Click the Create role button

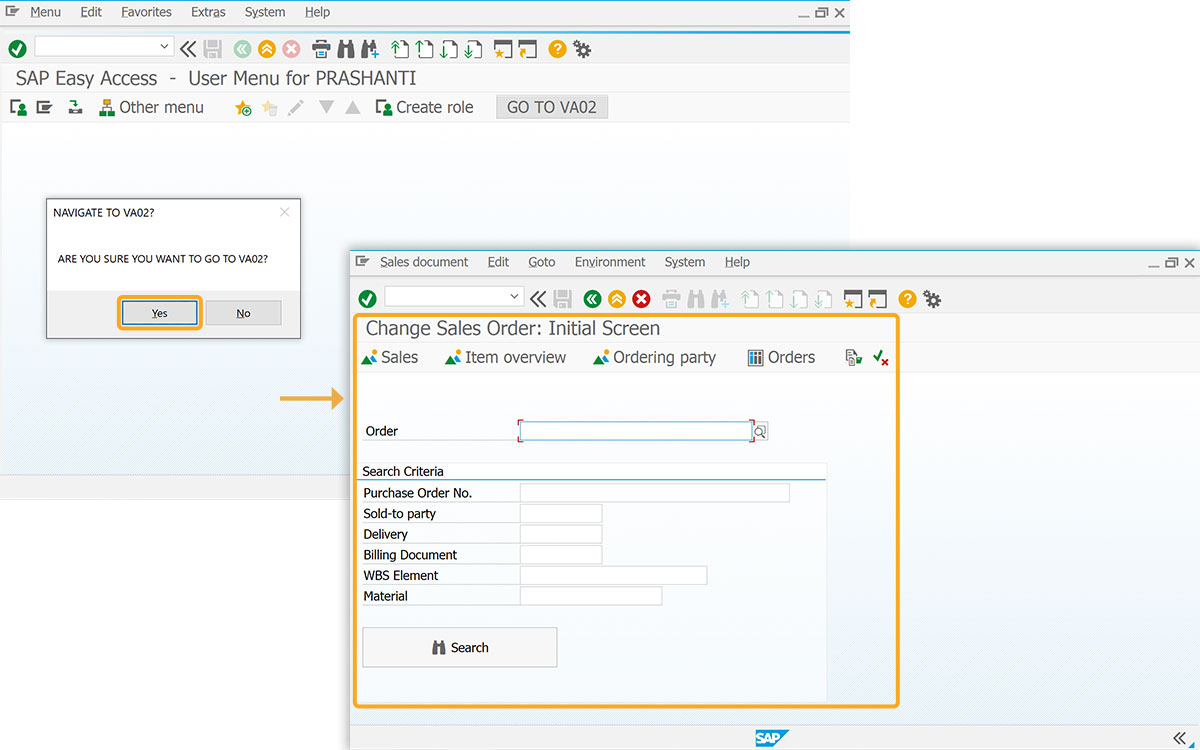424,107
